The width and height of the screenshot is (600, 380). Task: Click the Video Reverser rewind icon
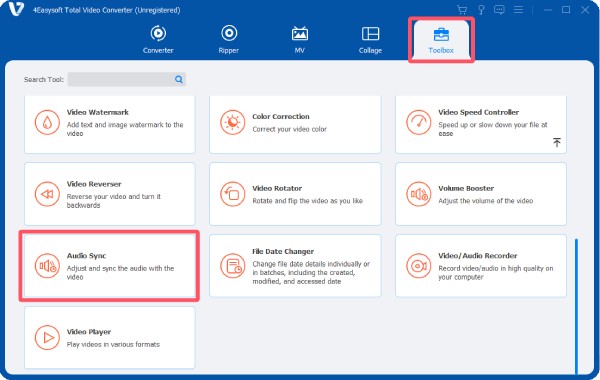click(x=47, y=194)
